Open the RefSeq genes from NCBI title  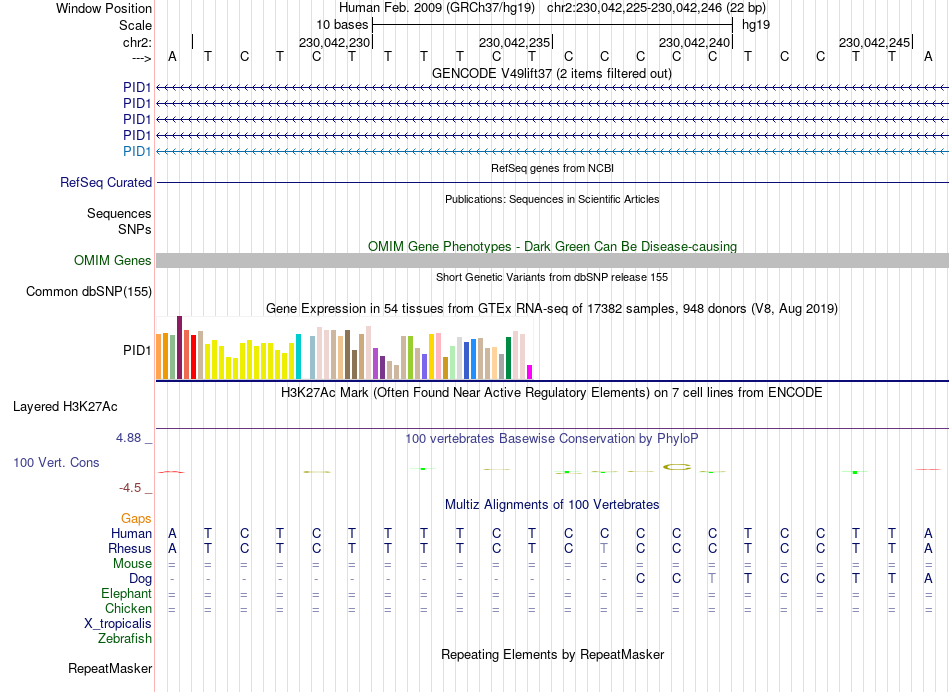click(x=552, y=168)
